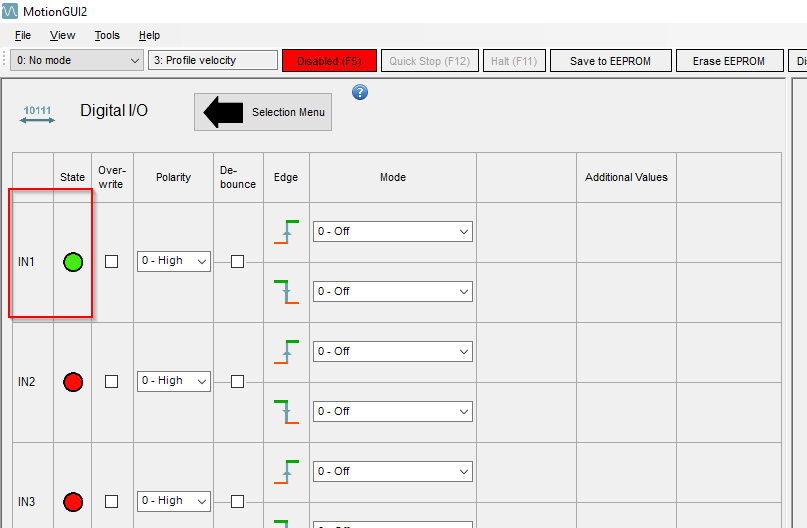This screenshot has height=528, width=807.
Task: Open the IN3 Polarity dropdown
Action: (173, 501)
